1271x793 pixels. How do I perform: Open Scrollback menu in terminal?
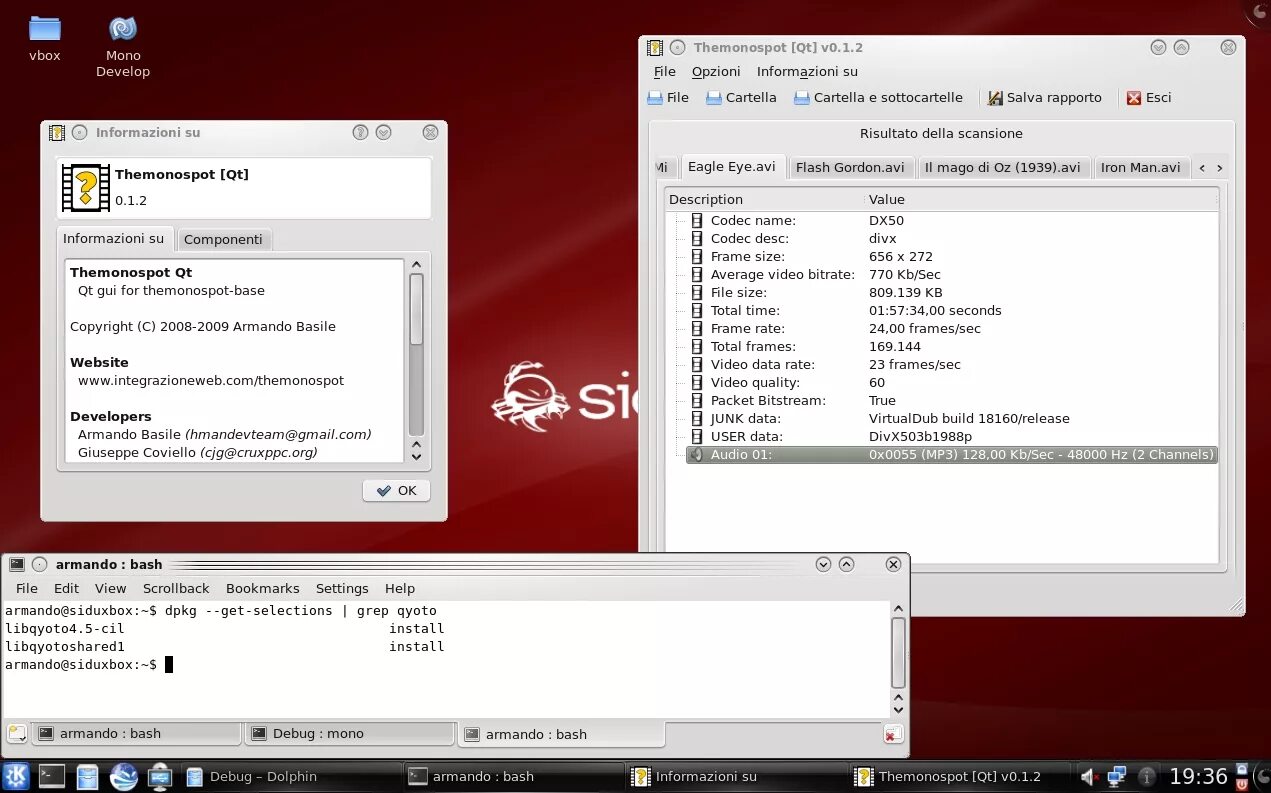click(176, 588)
